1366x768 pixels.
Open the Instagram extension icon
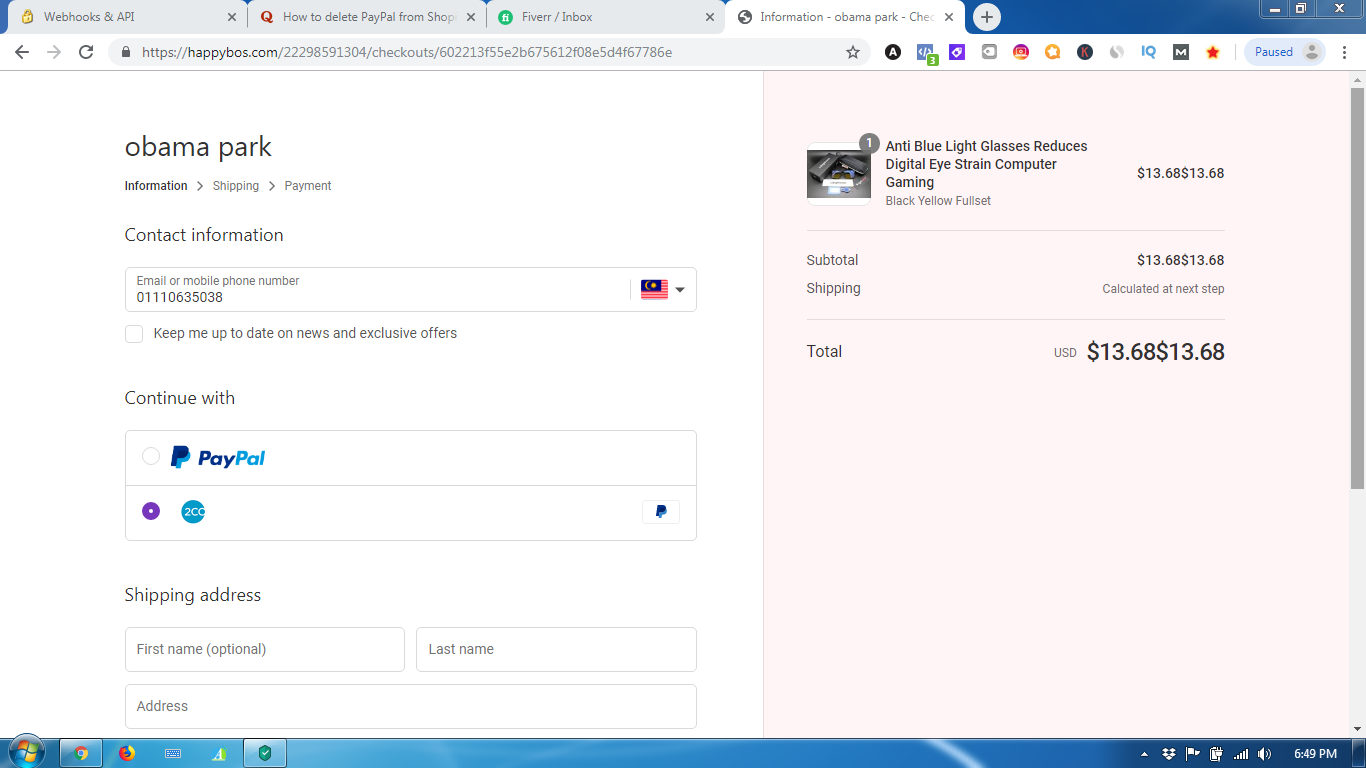pyautogui.click(x=1020, y=52)
